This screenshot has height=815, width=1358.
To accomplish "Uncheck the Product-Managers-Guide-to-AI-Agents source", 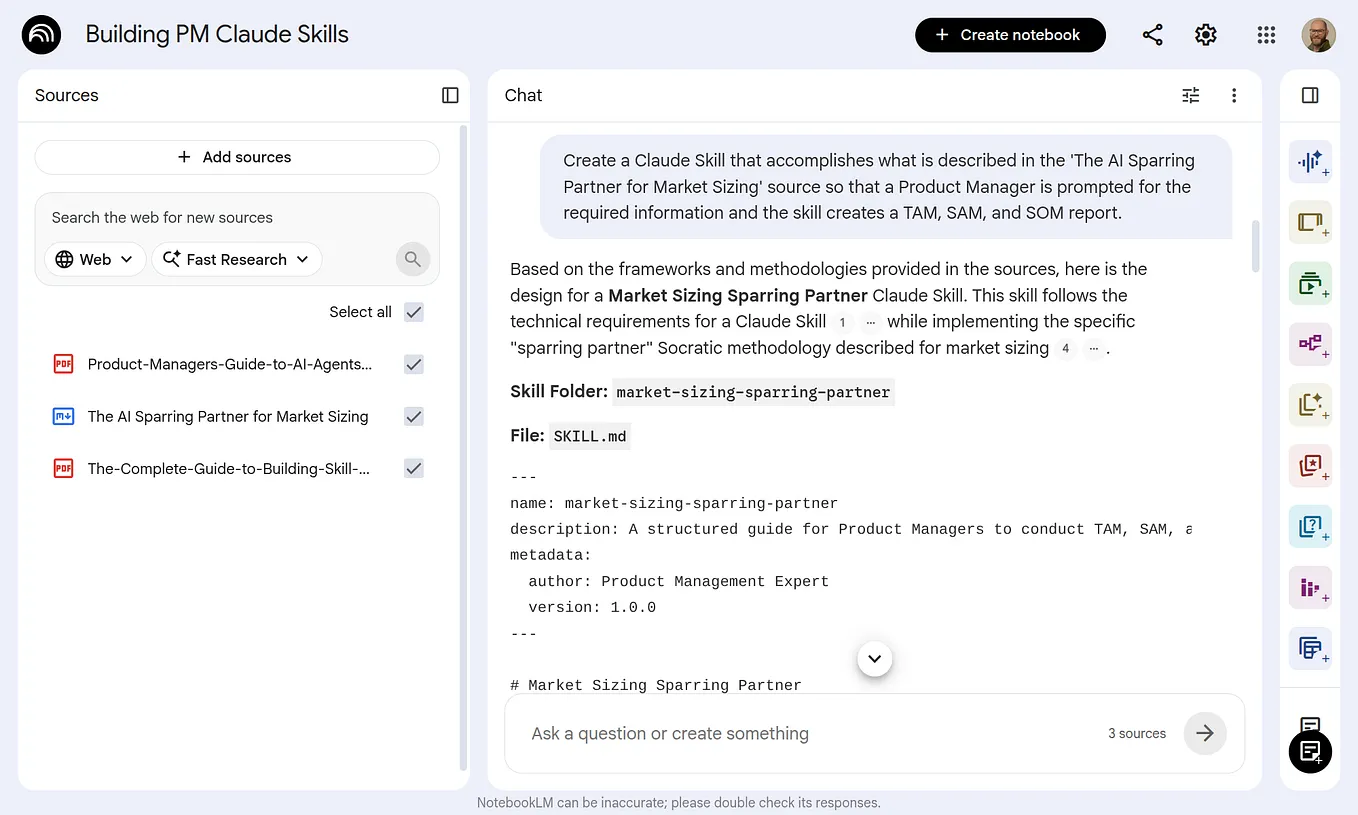I will click(x=414, y=364).
